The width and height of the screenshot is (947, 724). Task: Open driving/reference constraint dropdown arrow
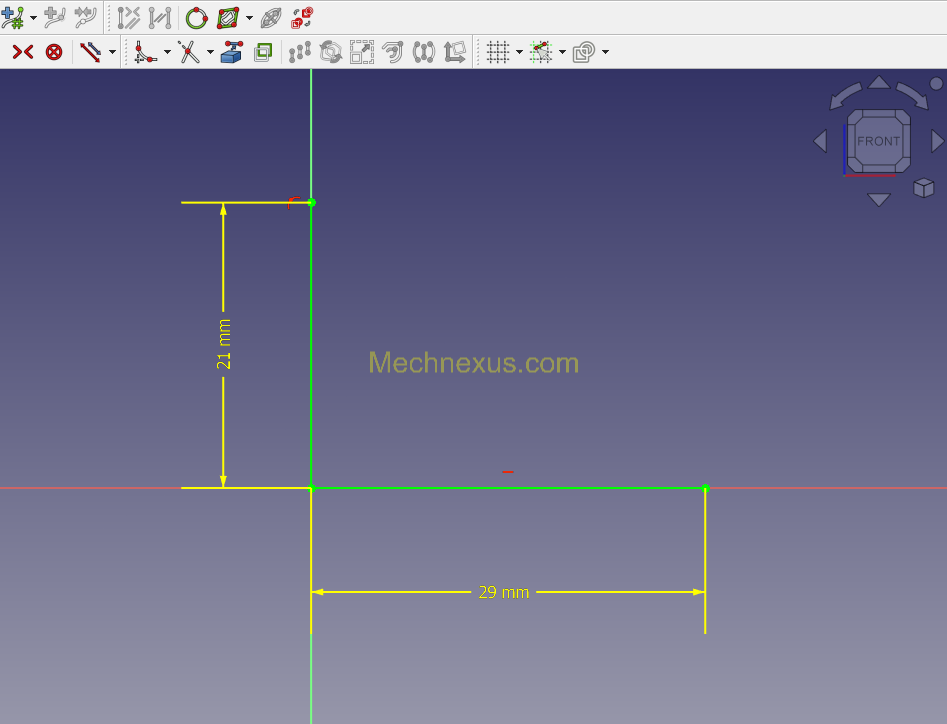pos(112,53)
